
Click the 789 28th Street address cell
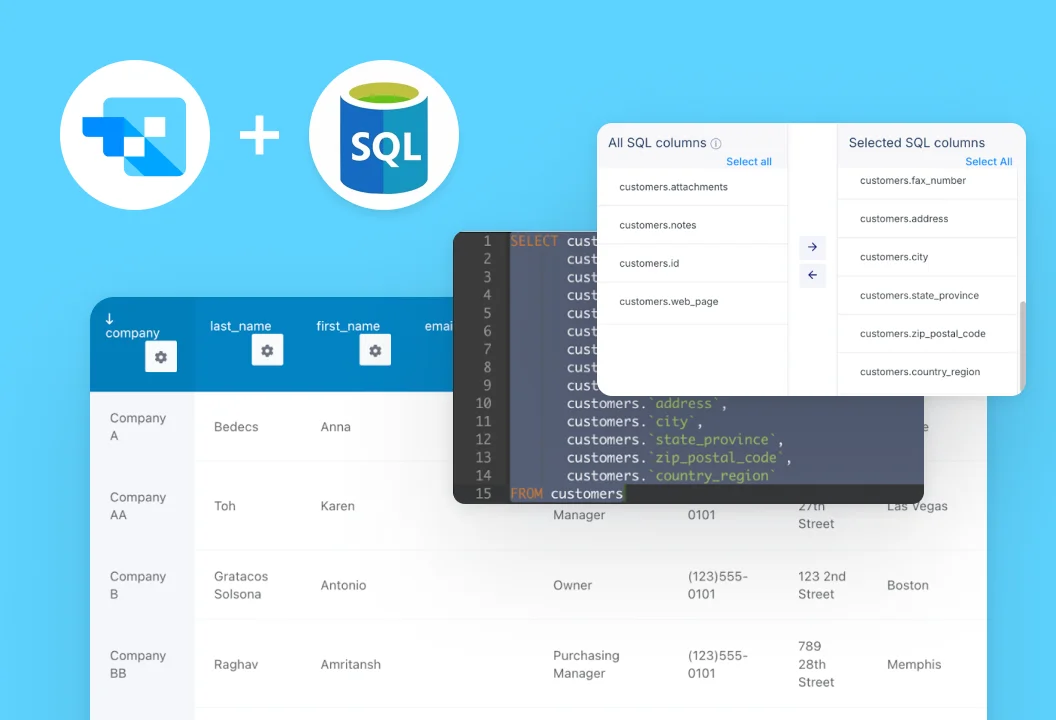(x=816, y=664)
